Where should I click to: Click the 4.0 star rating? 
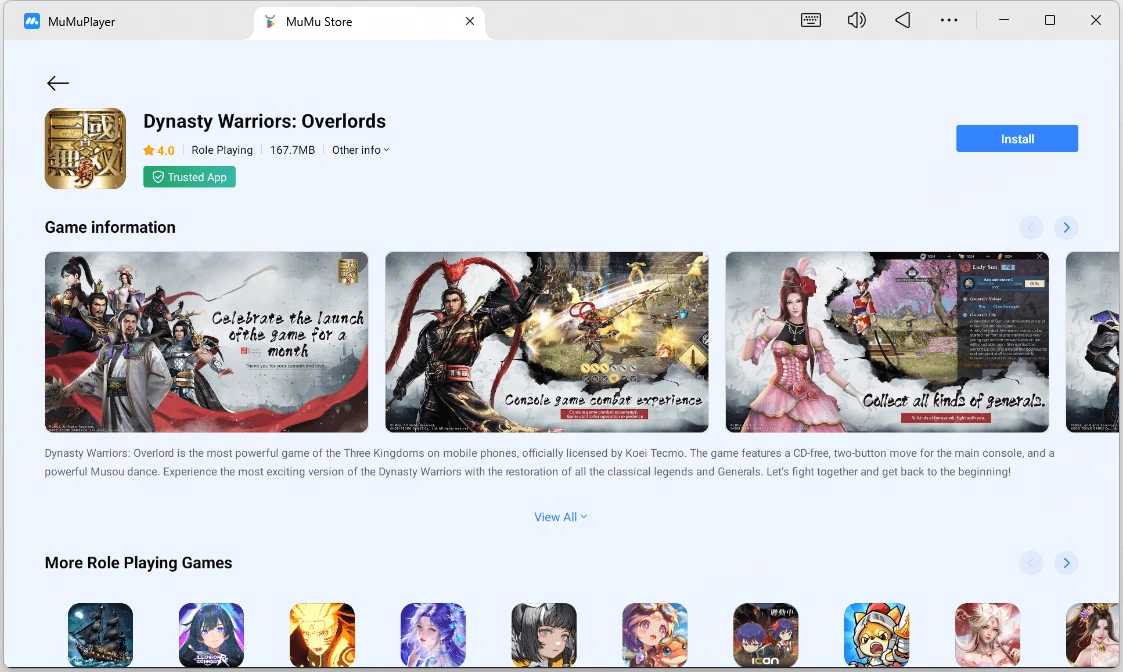click(x=158, y=150)
